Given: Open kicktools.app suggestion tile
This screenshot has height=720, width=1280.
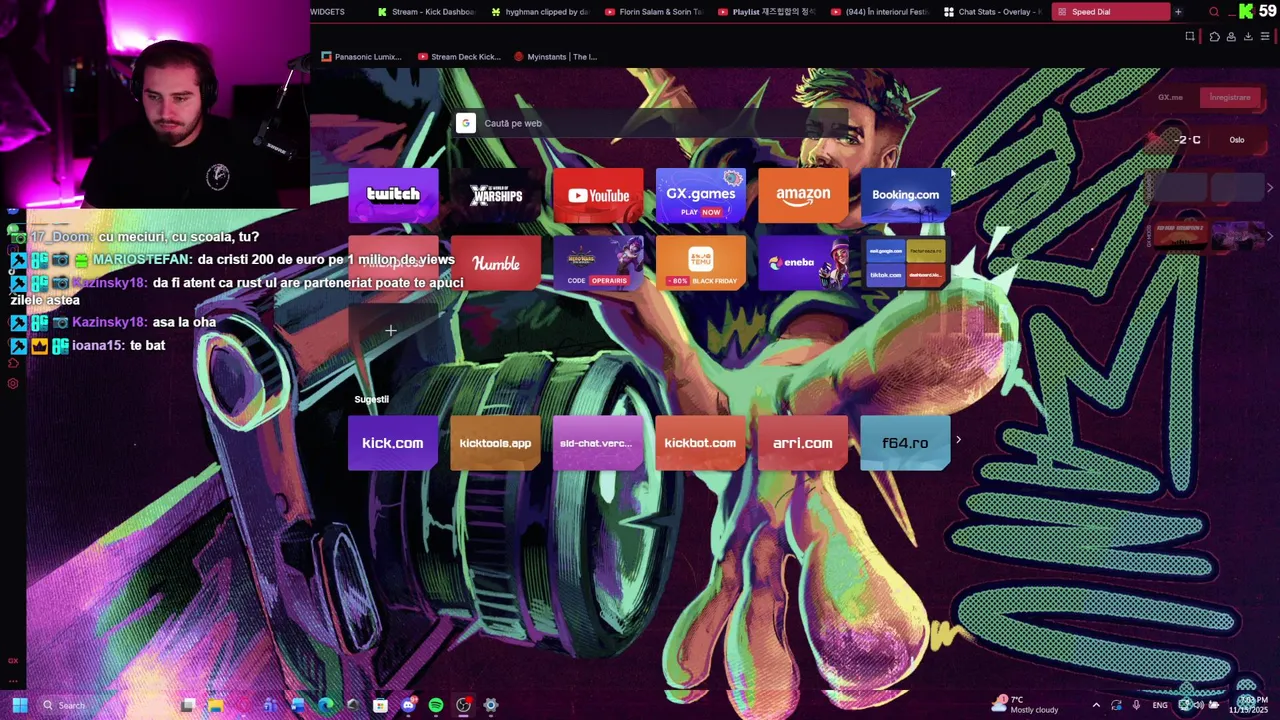Looking at the screenshot, I should pyautogui.click(x=496, y=443).
